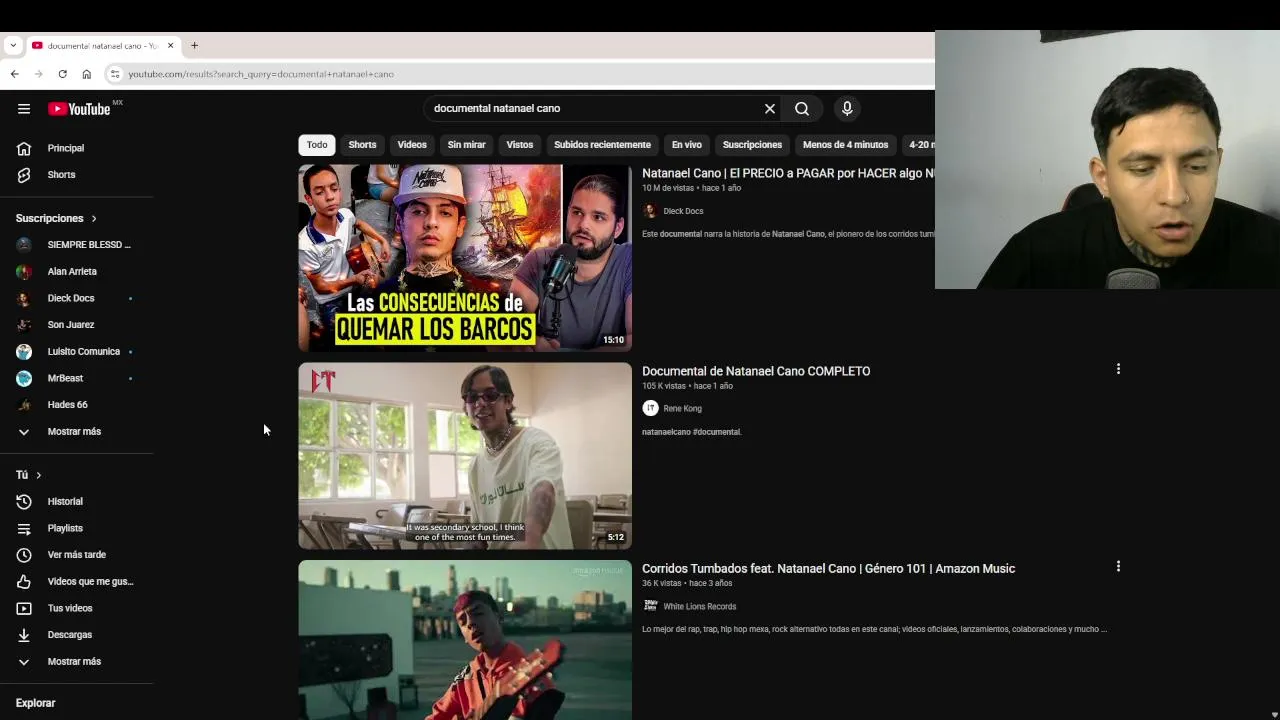Click the YouTube logo
Viewport: 1280px width, 720px height.
80,109
